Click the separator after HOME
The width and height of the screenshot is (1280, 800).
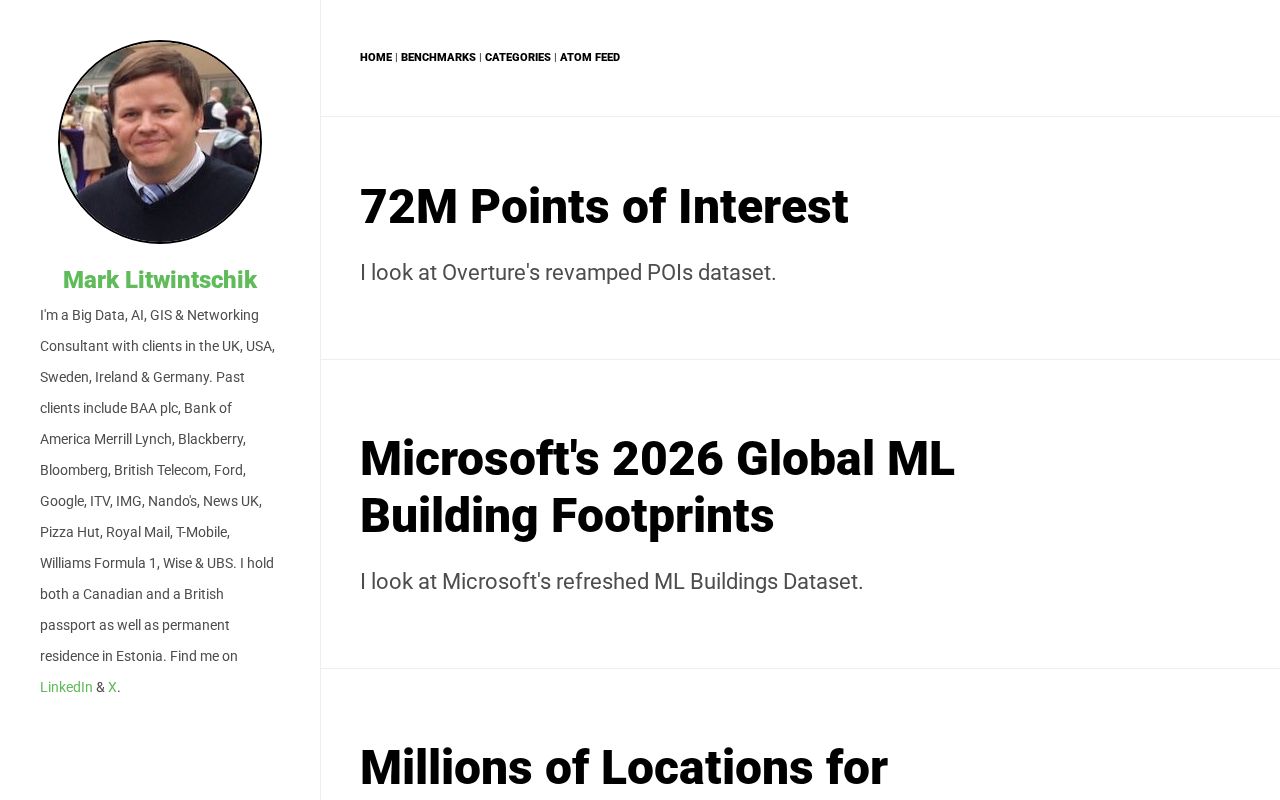(x=396, y=57)
